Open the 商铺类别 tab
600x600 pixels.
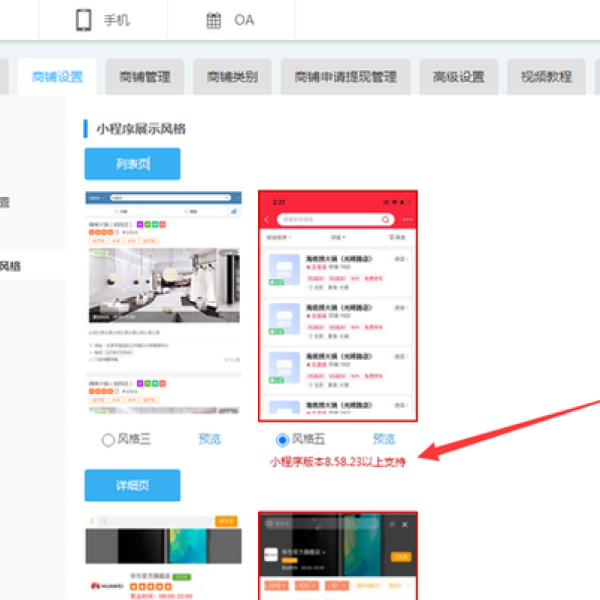click(x=232, y=77)
